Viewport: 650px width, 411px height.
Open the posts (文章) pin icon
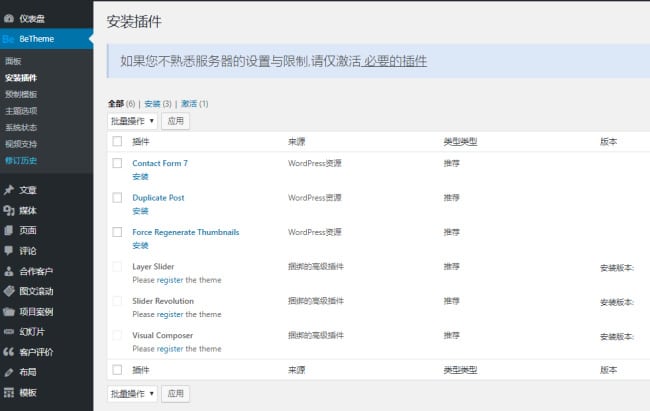click(x=9, y=190)
